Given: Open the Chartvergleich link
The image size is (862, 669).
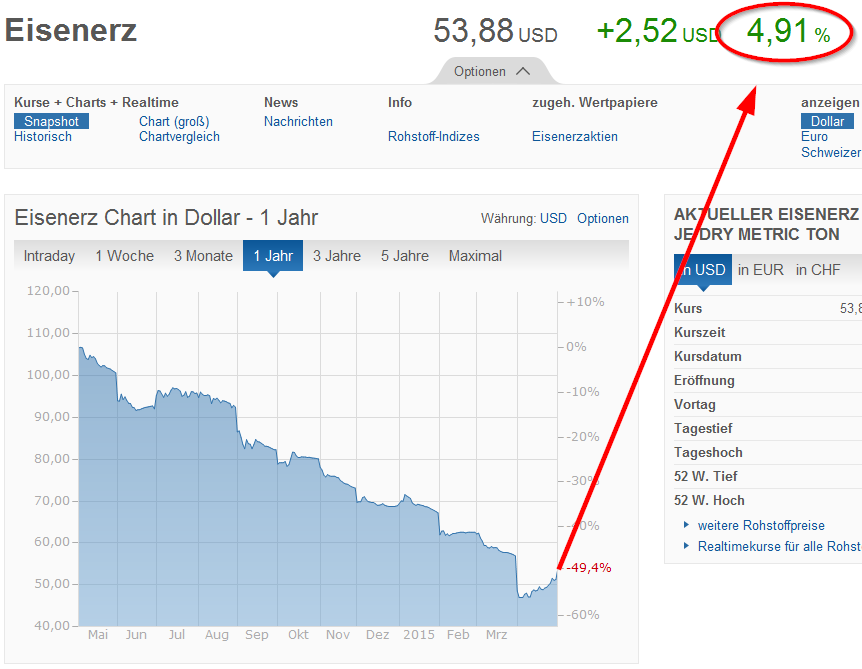Looking at the screenshot, I should (x=179, y=137).
